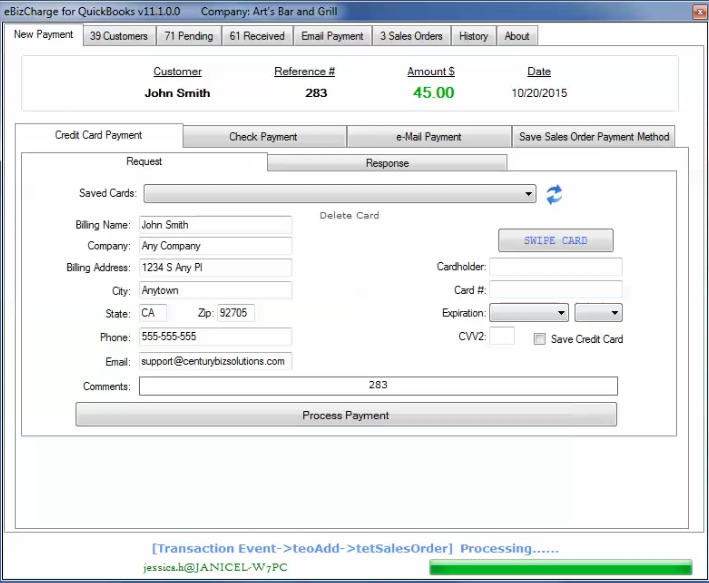This screenshot has height=583, width=709.
Task: Click the City input field
Action: click(x=215, y=290)
